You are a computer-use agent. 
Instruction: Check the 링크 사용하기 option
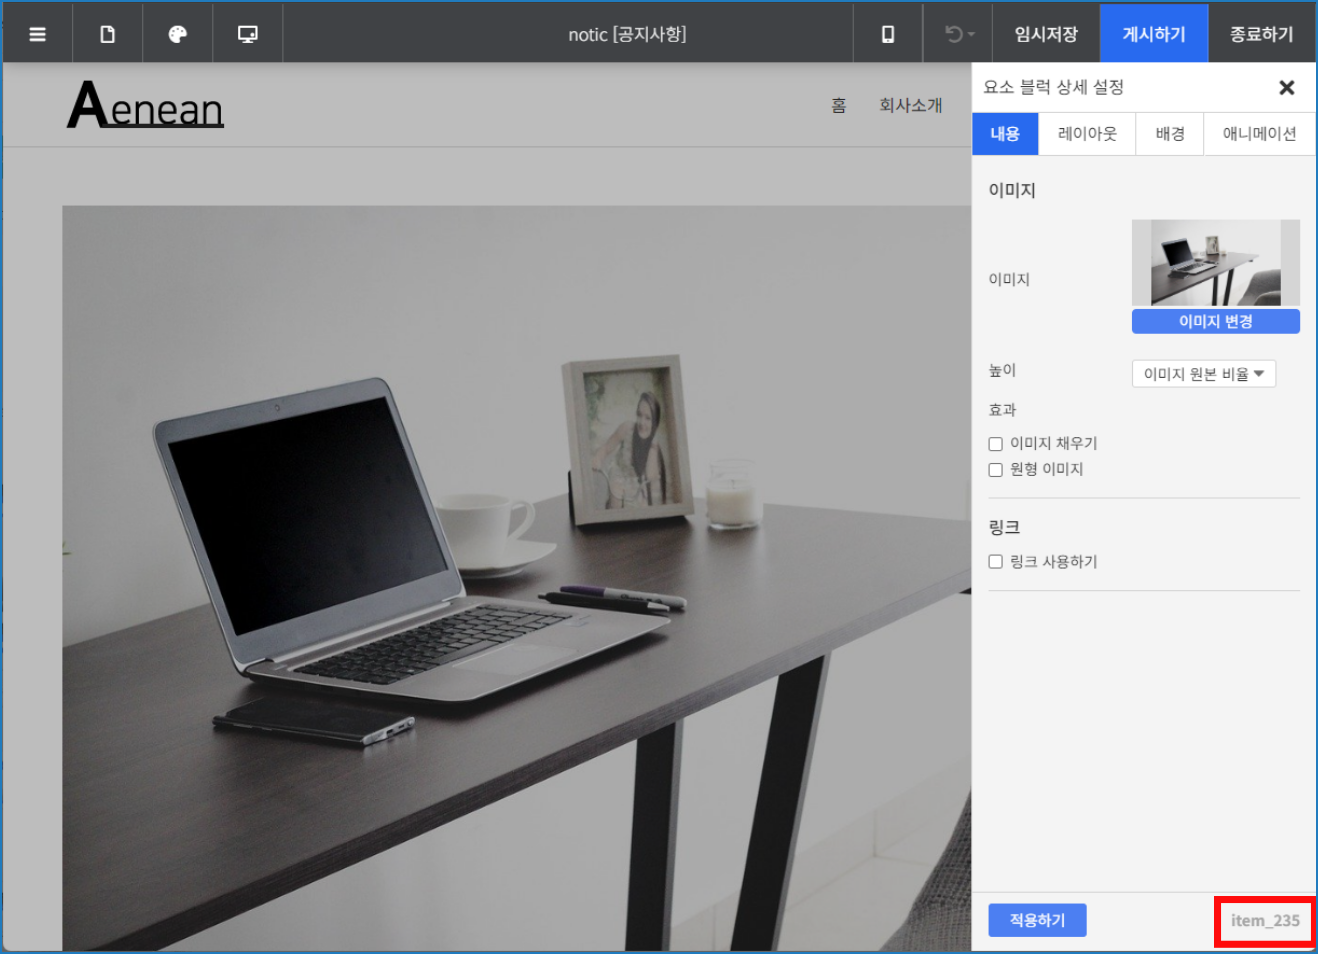tap(996, 562)
